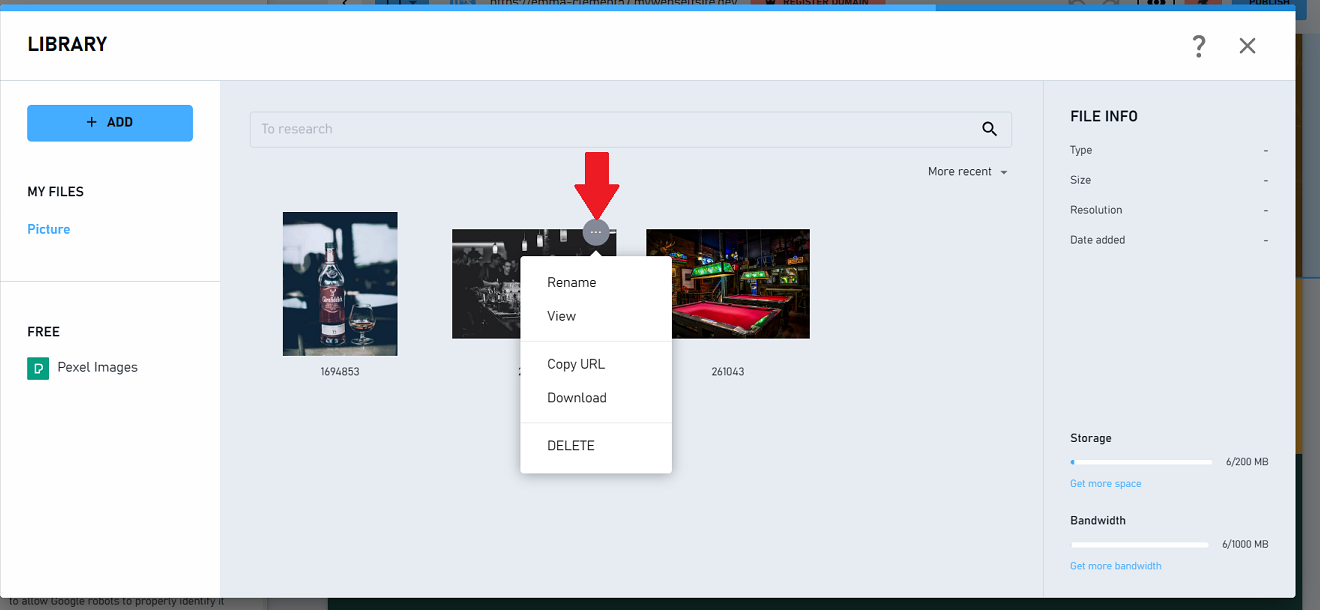Click the file name 261043

(728, 372)
